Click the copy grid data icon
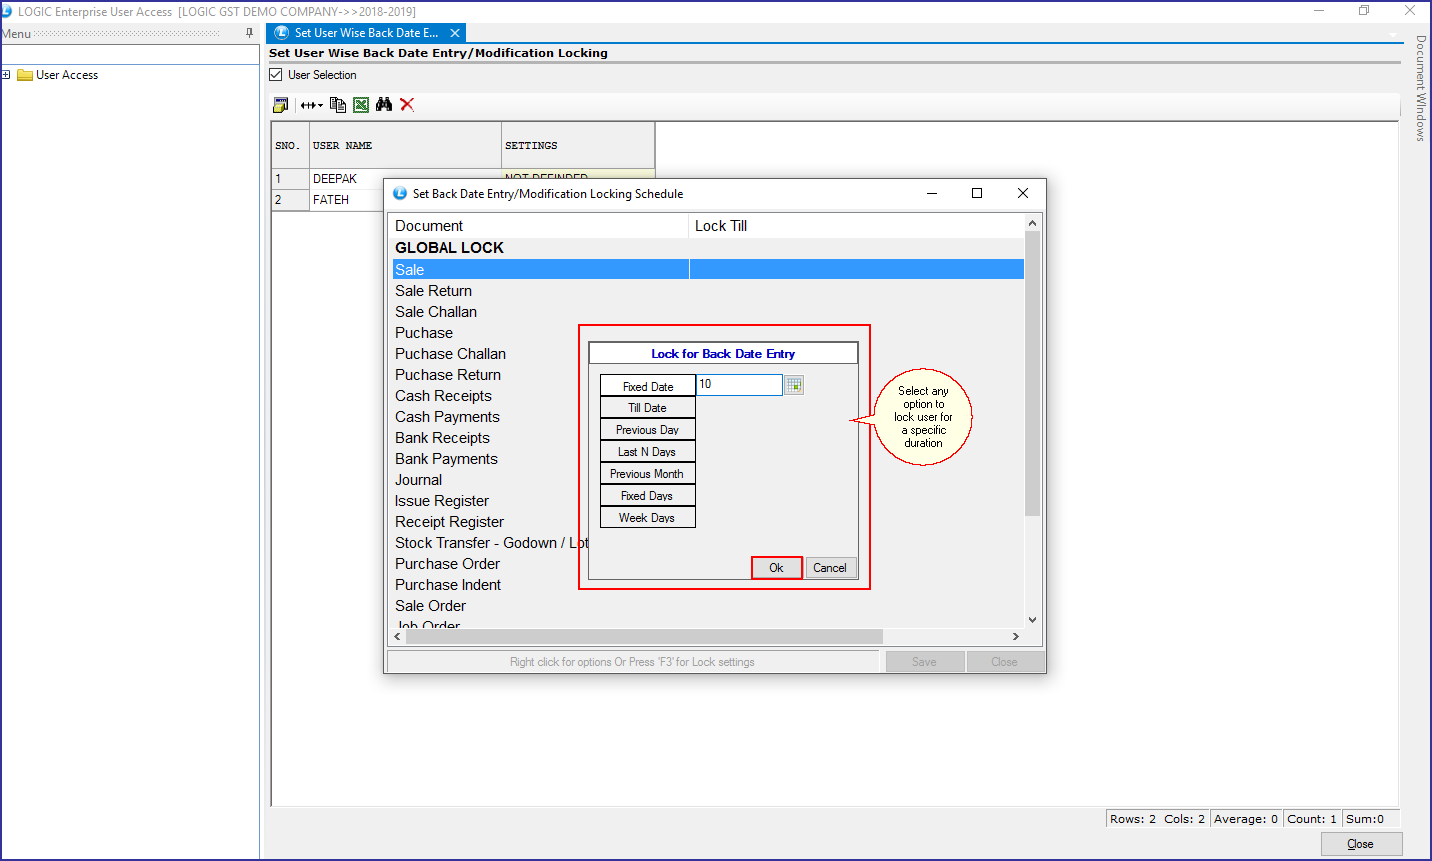The width and height of the screenshot is (1432, 861). tap(338, 105)
